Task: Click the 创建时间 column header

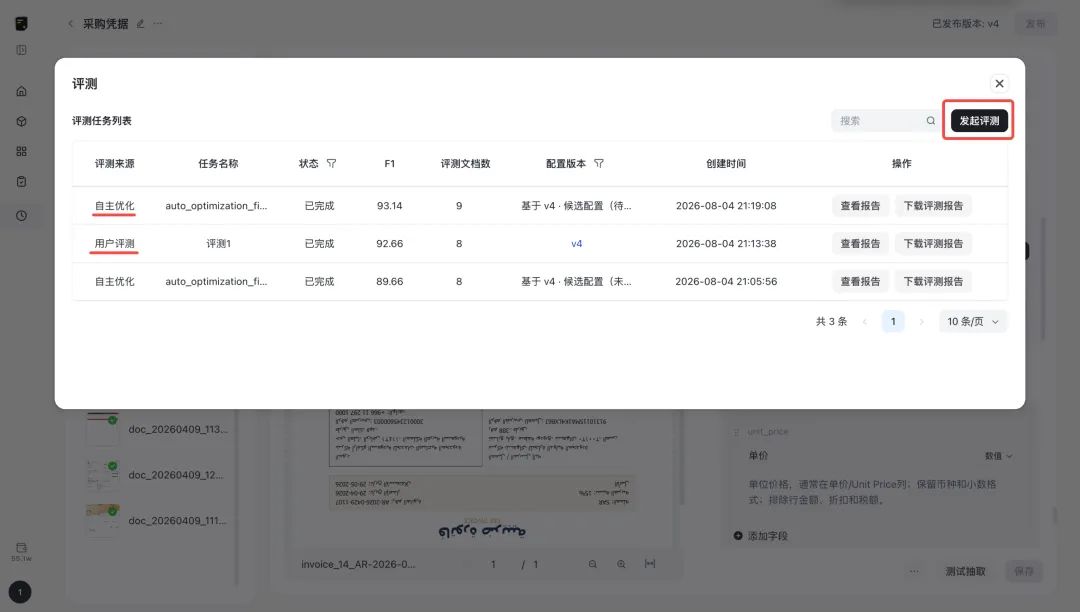Action: pos(726,163)
